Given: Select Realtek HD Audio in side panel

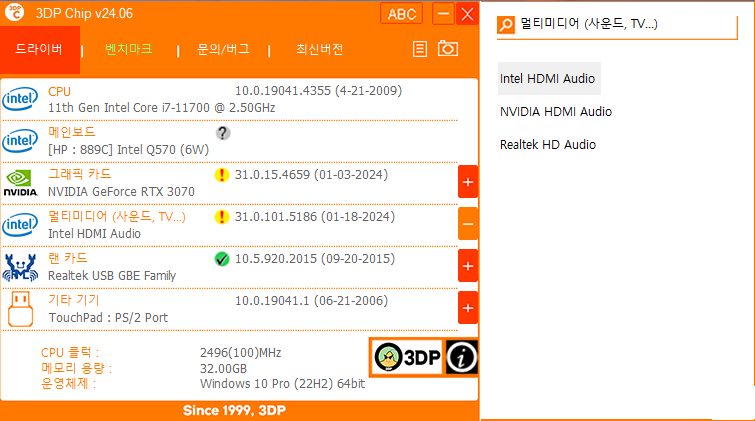Looking at the screenshot, I should [548, 145].
